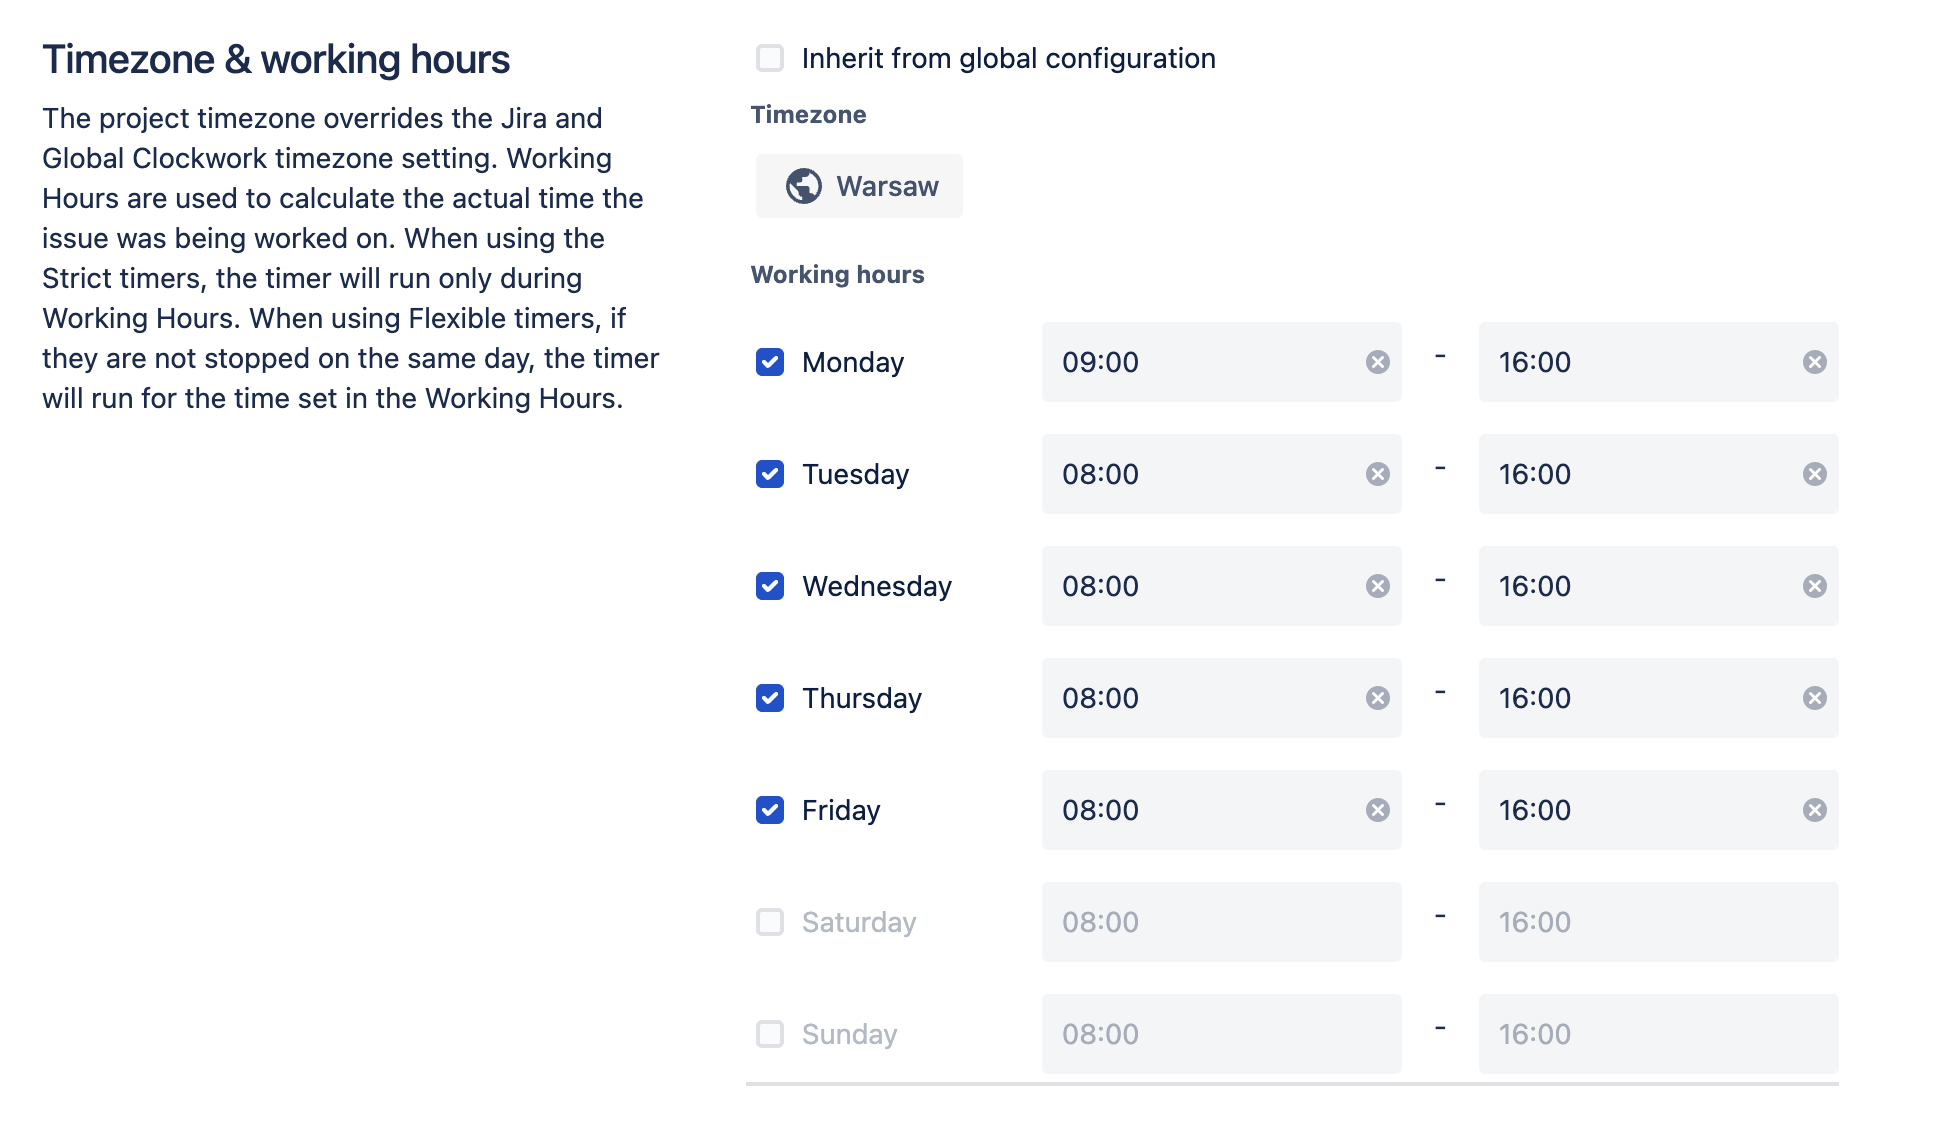Viewport: 1939px width, 1138px height.
Task: Open the Tuesday 16:00 end time picker
Action: point(1640,474)
